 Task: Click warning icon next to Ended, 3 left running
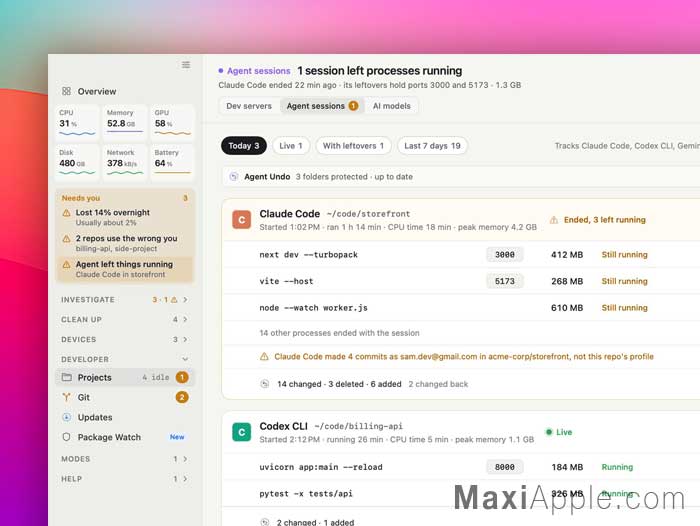pos(554,220)
